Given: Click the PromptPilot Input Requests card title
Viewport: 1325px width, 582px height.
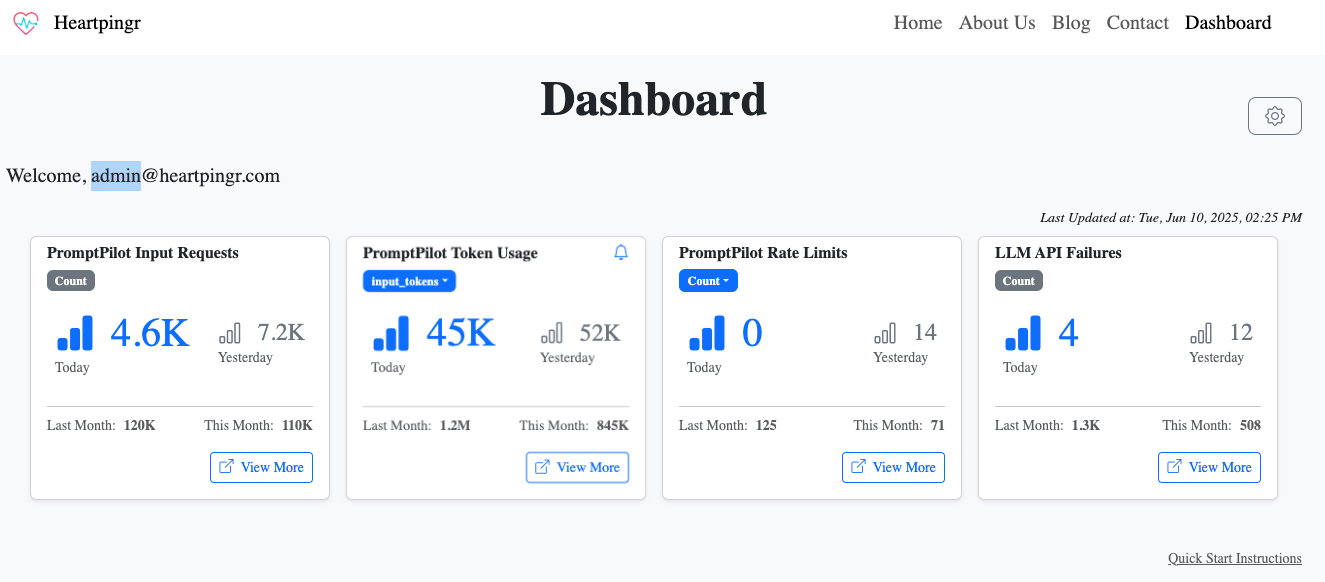Looking at the screenshot, I should tap(143, 253).
